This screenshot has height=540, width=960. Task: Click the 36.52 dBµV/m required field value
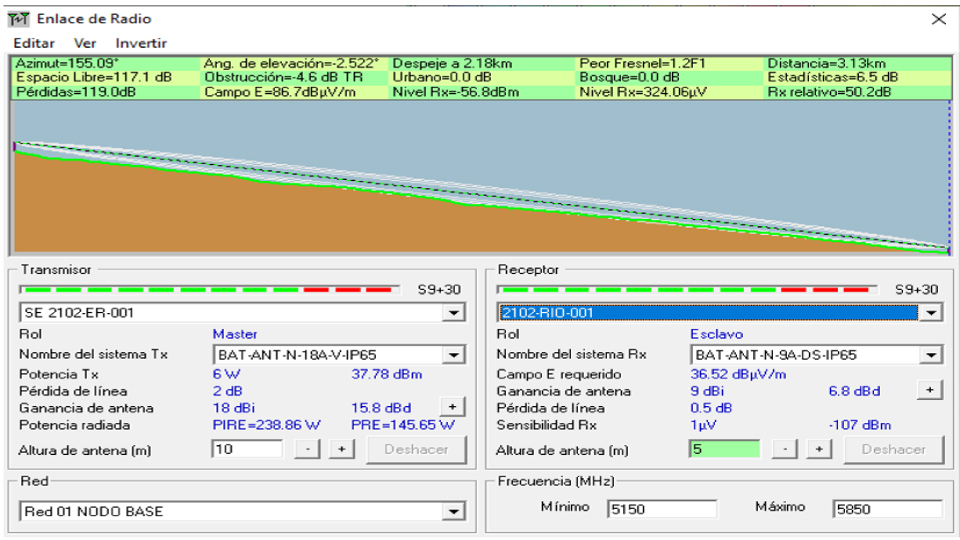tap(738, 374)
